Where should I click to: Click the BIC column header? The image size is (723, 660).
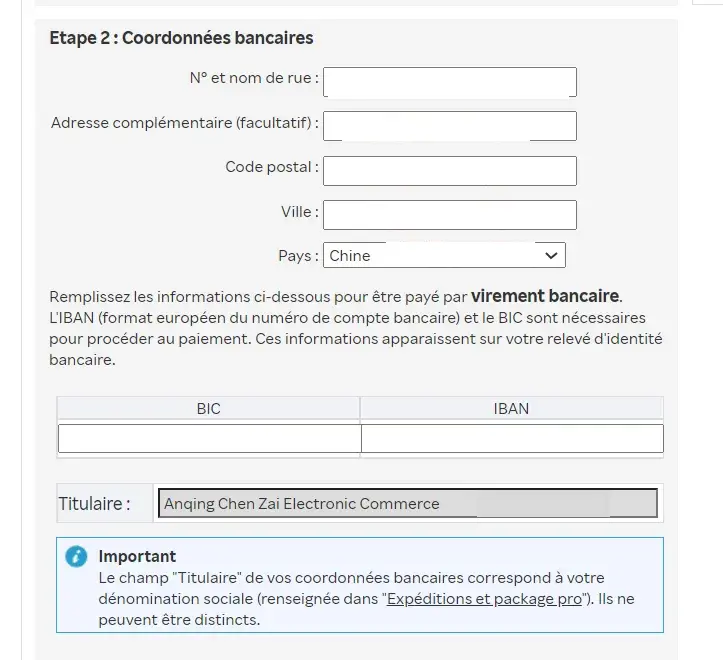point(208,409)
